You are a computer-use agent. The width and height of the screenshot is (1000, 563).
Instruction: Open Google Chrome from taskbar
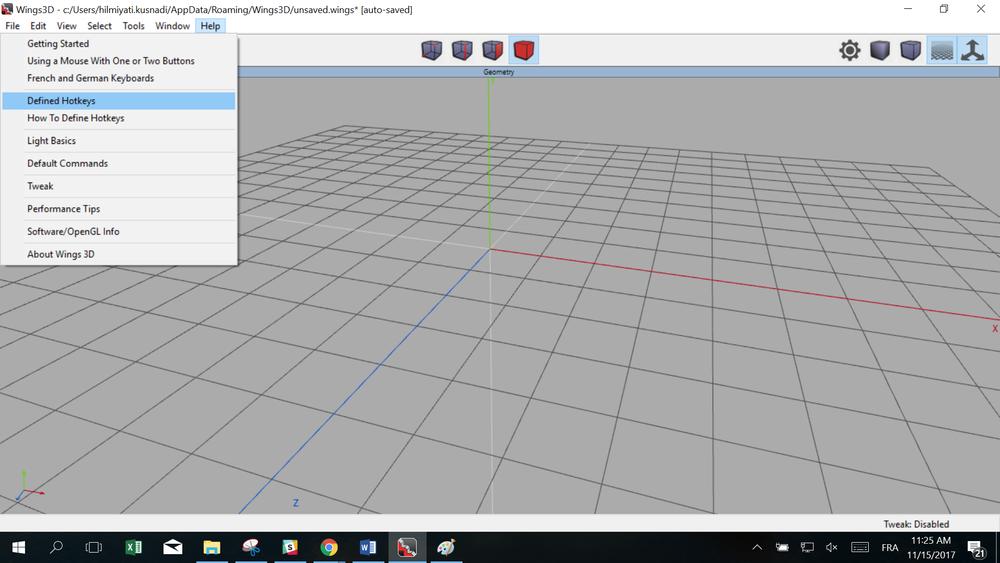tap(328, 547)
